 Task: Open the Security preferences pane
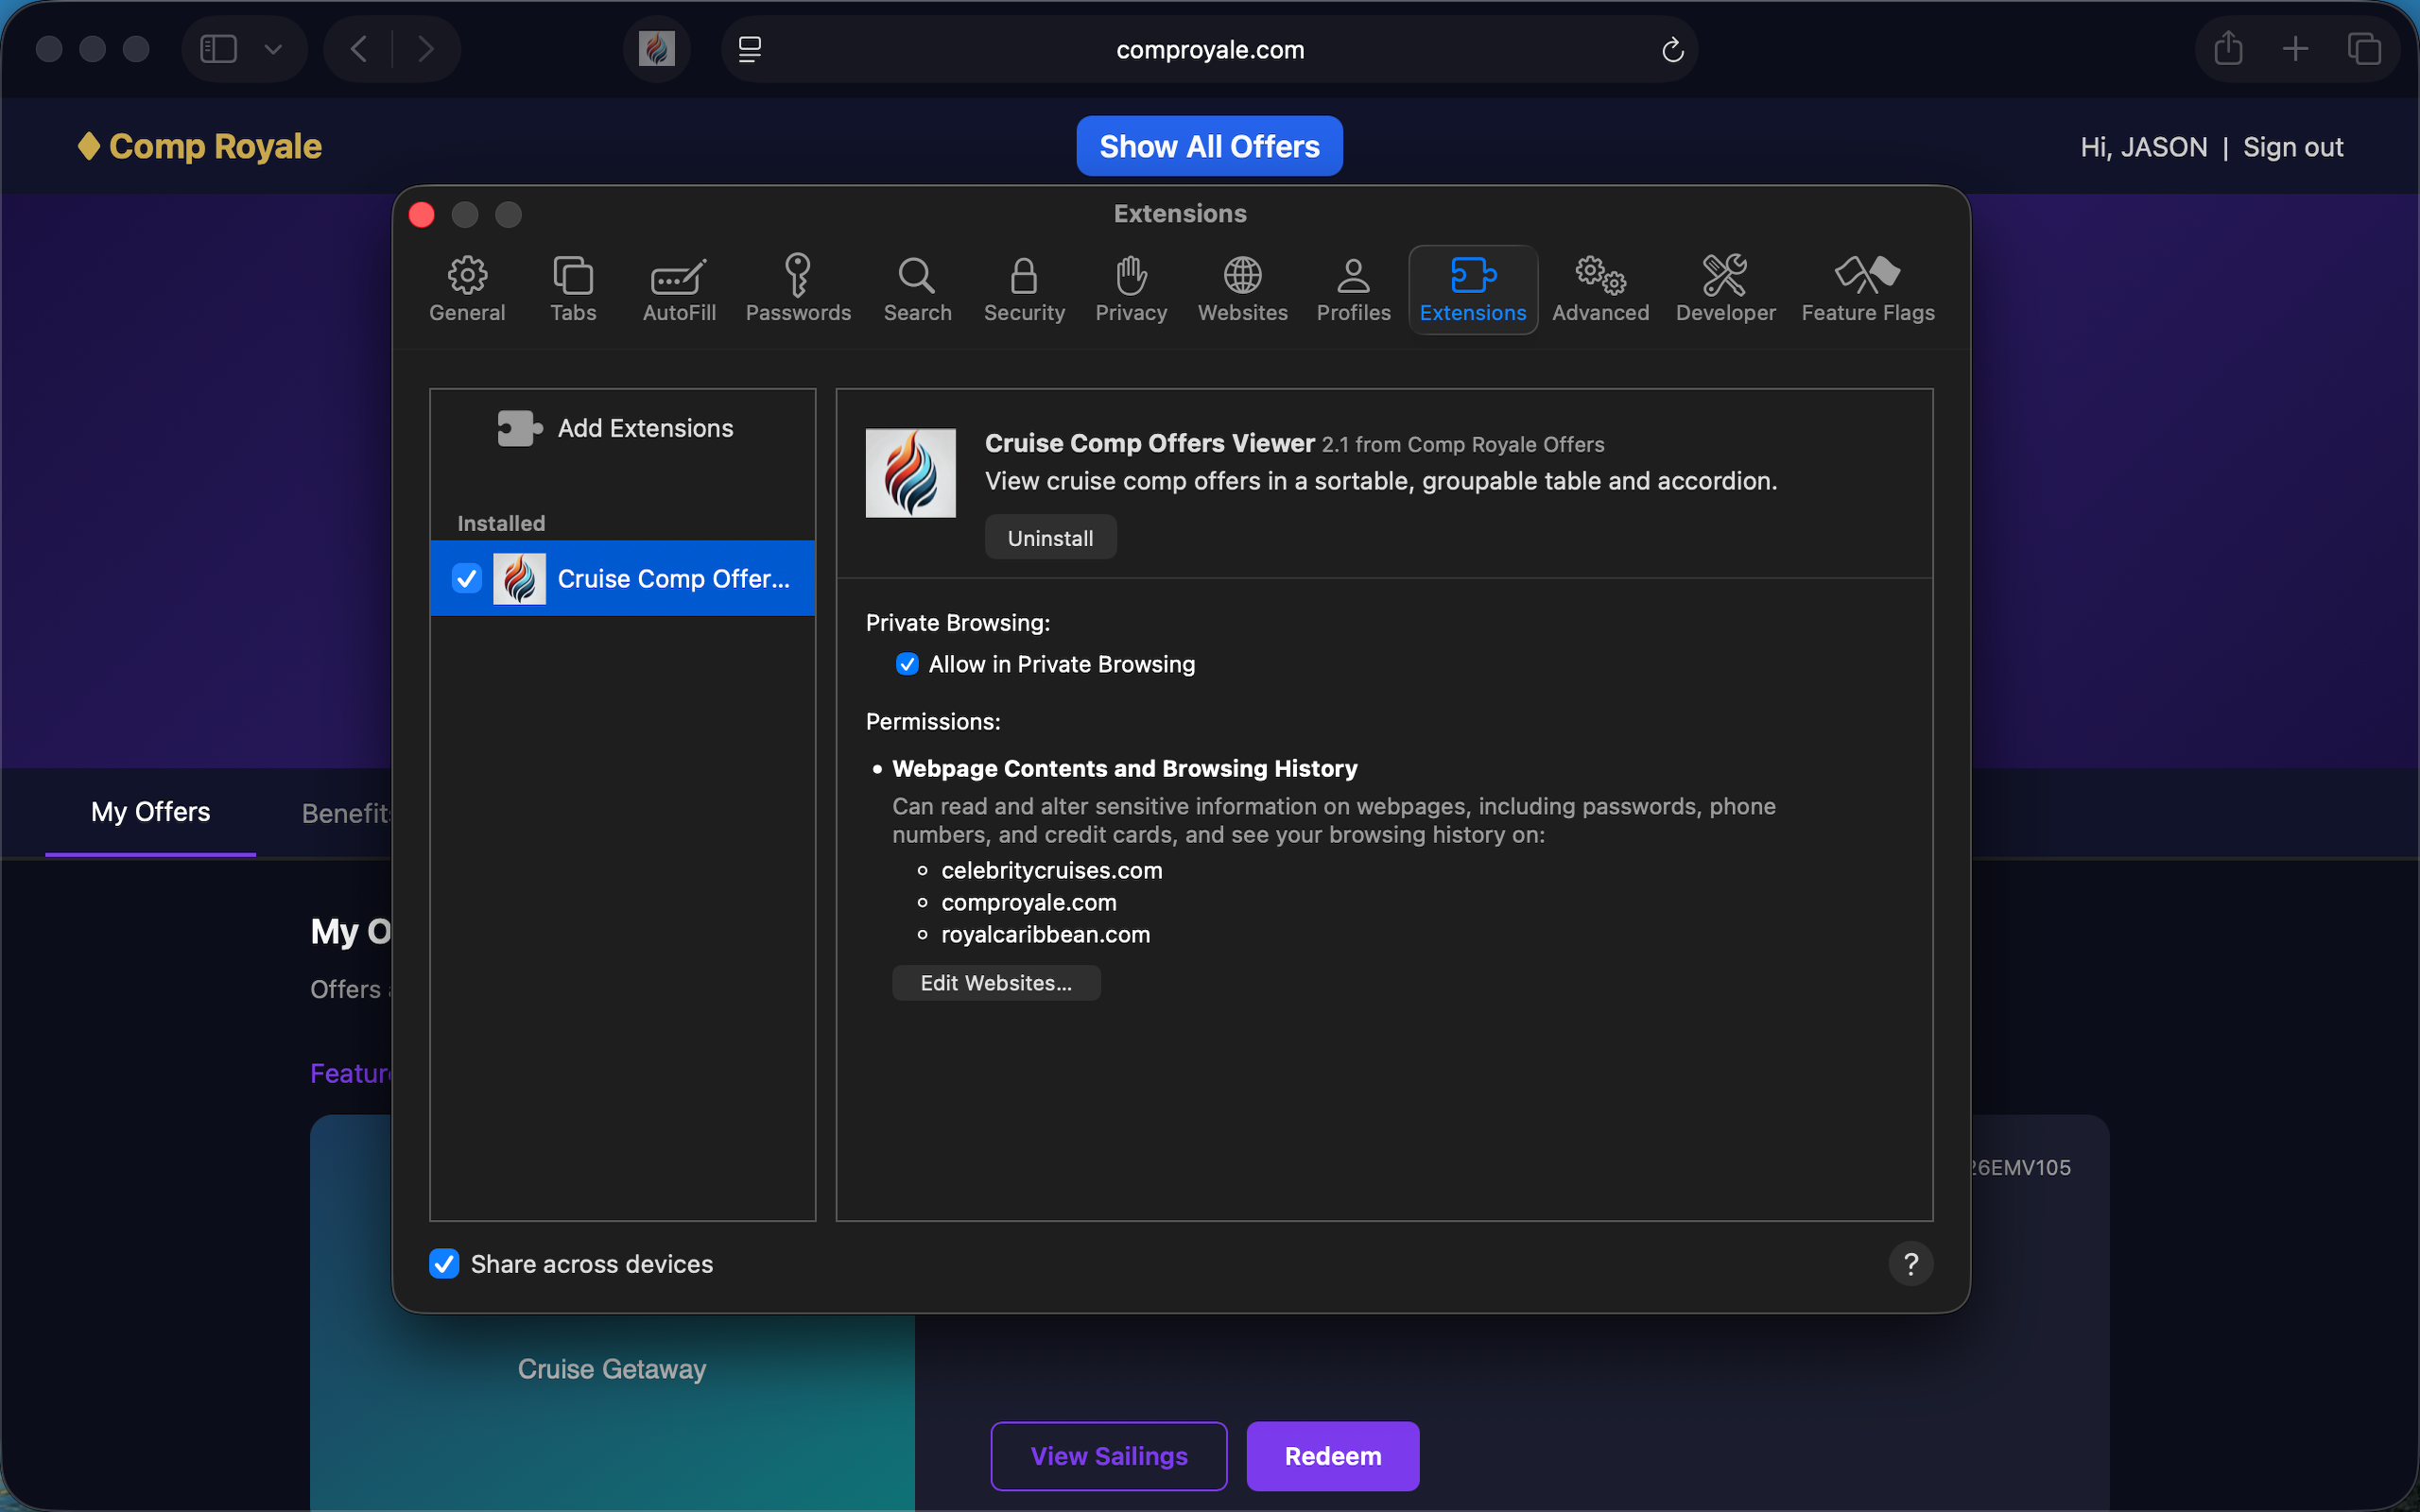click(x=1023, y=288)
